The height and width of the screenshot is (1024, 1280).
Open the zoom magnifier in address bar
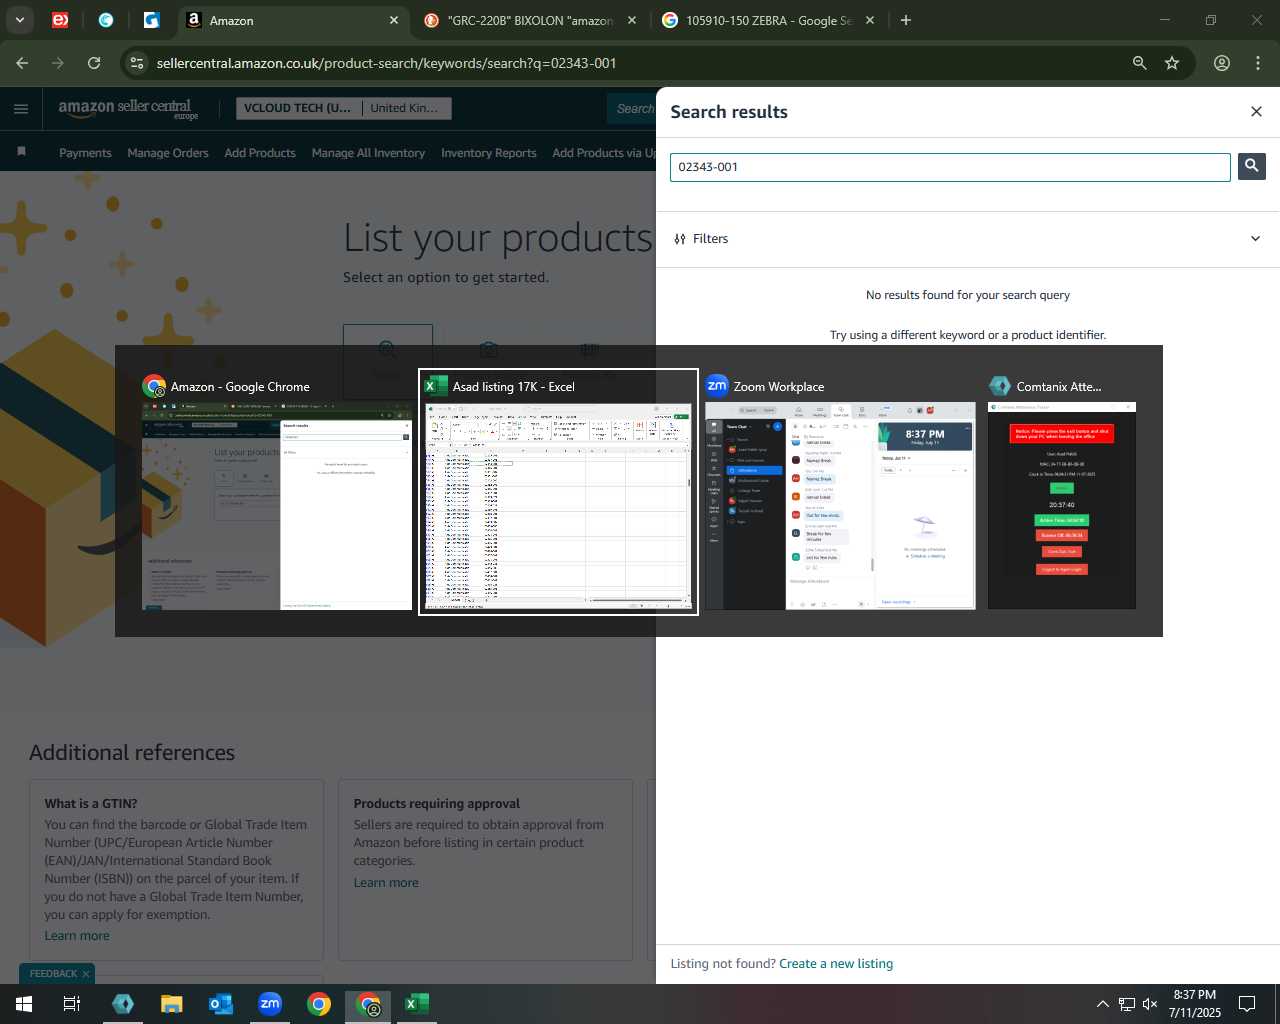[x=1139, y=63]
